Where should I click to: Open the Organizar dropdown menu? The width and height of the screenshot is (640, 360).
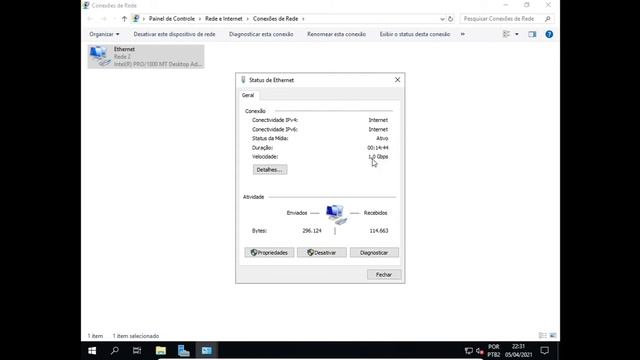point(104,34)
